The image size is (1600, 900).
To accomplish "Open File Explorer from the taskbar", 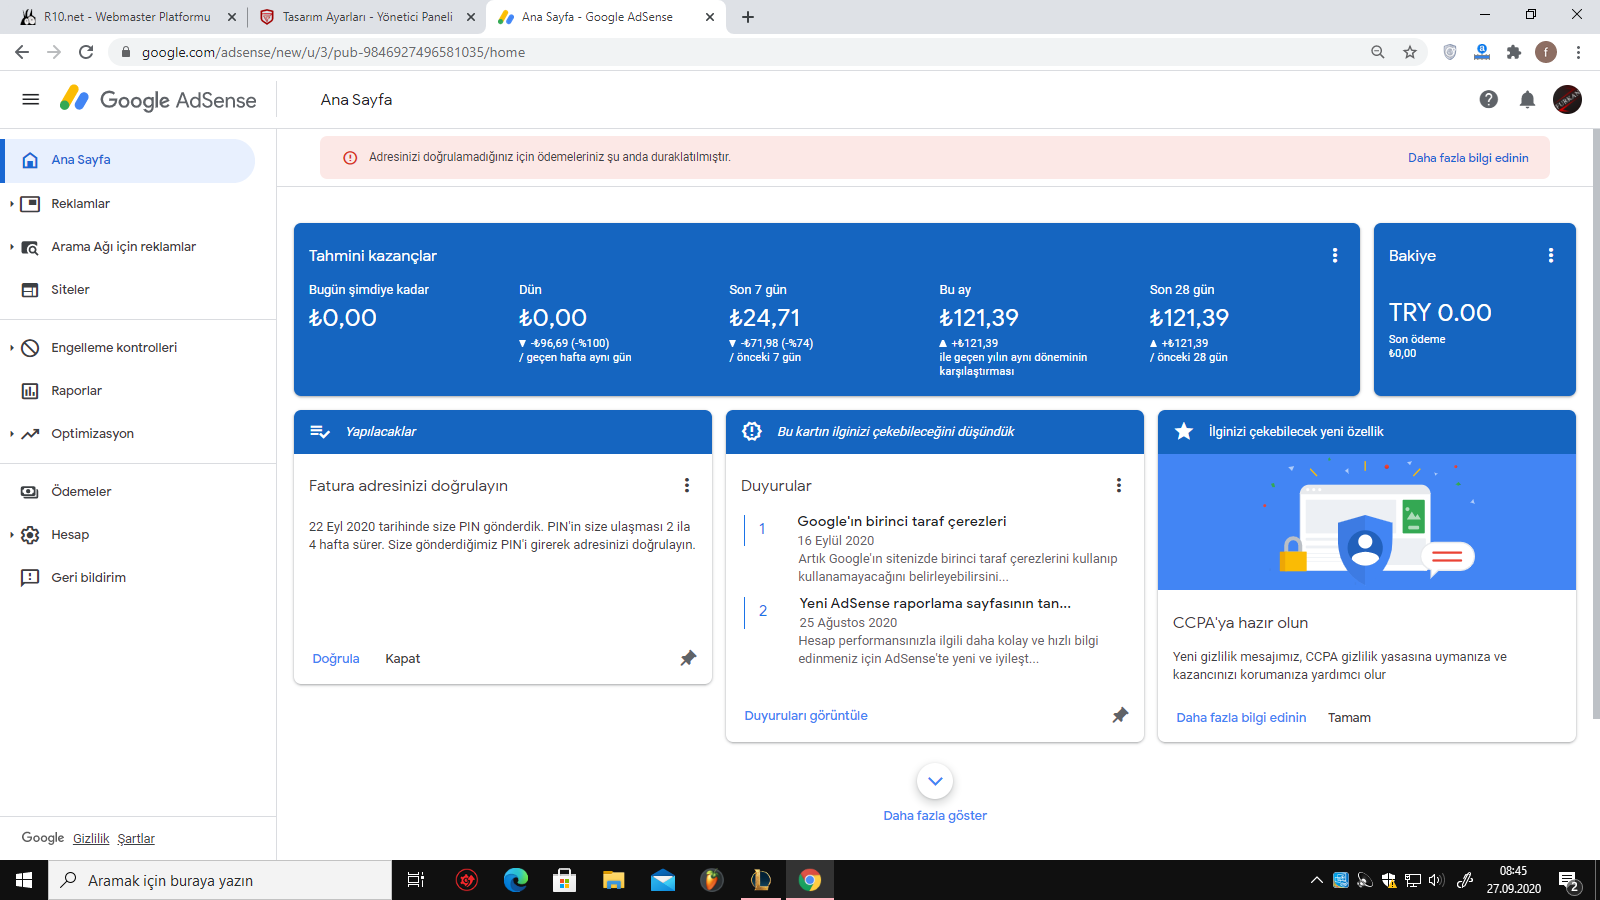I will tap(614, 880).
